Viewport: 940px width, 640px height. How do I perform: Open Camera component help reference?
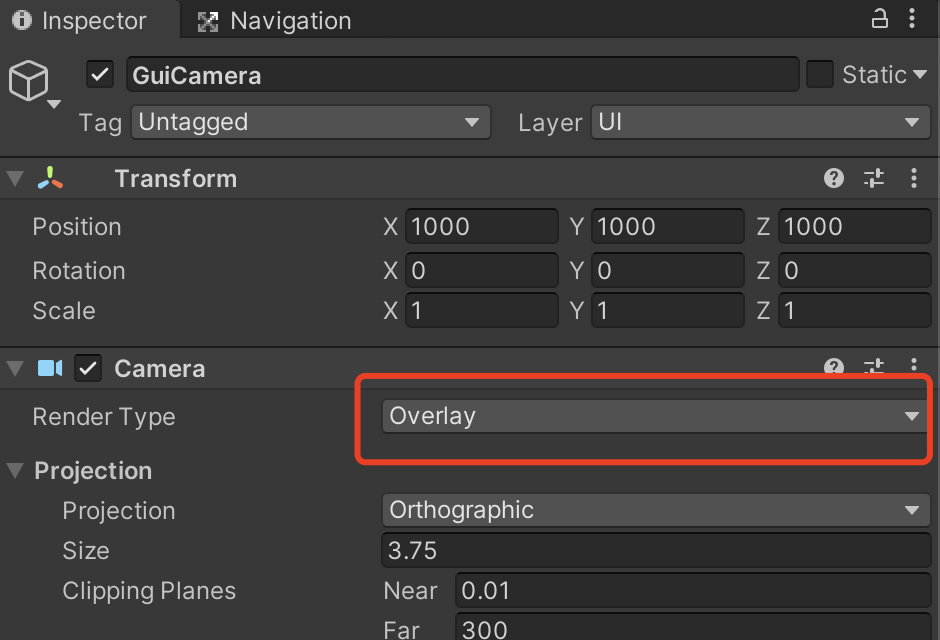(833, 366)
